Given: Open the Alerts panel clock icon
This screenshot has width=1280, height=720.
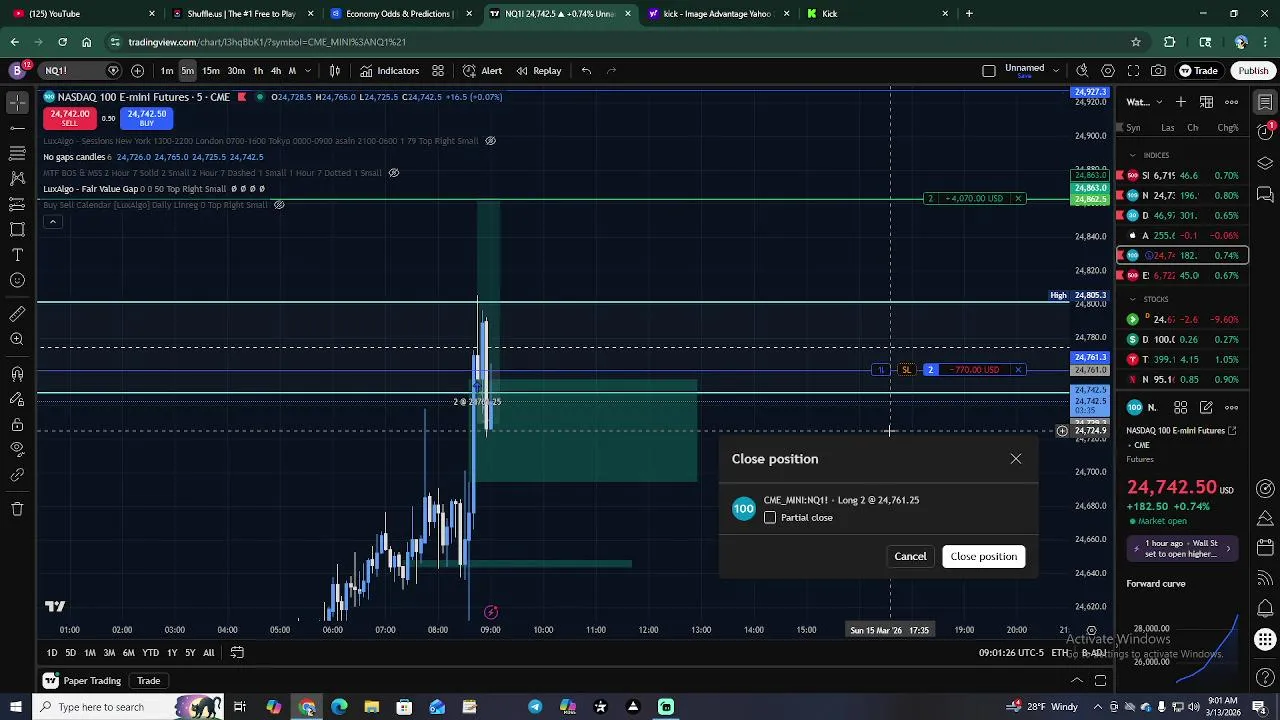Looking at the screenshot, I should (1265, 130).
